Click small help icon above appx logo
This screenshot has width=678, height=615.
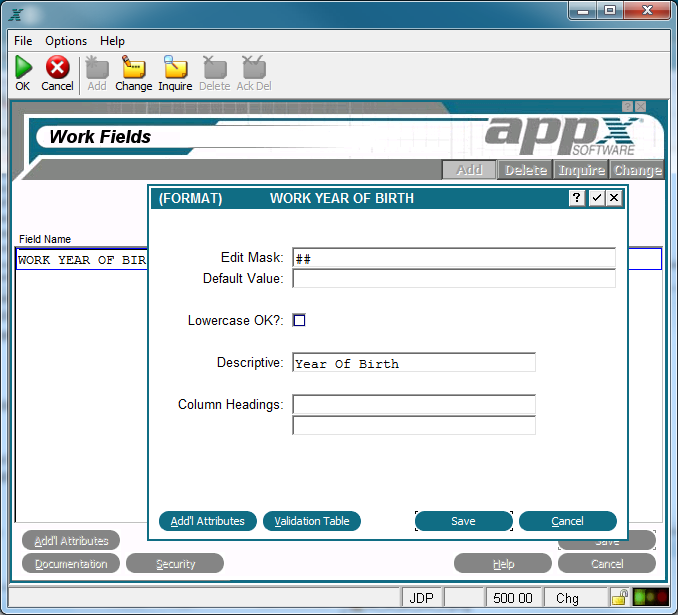coord(627,106)
